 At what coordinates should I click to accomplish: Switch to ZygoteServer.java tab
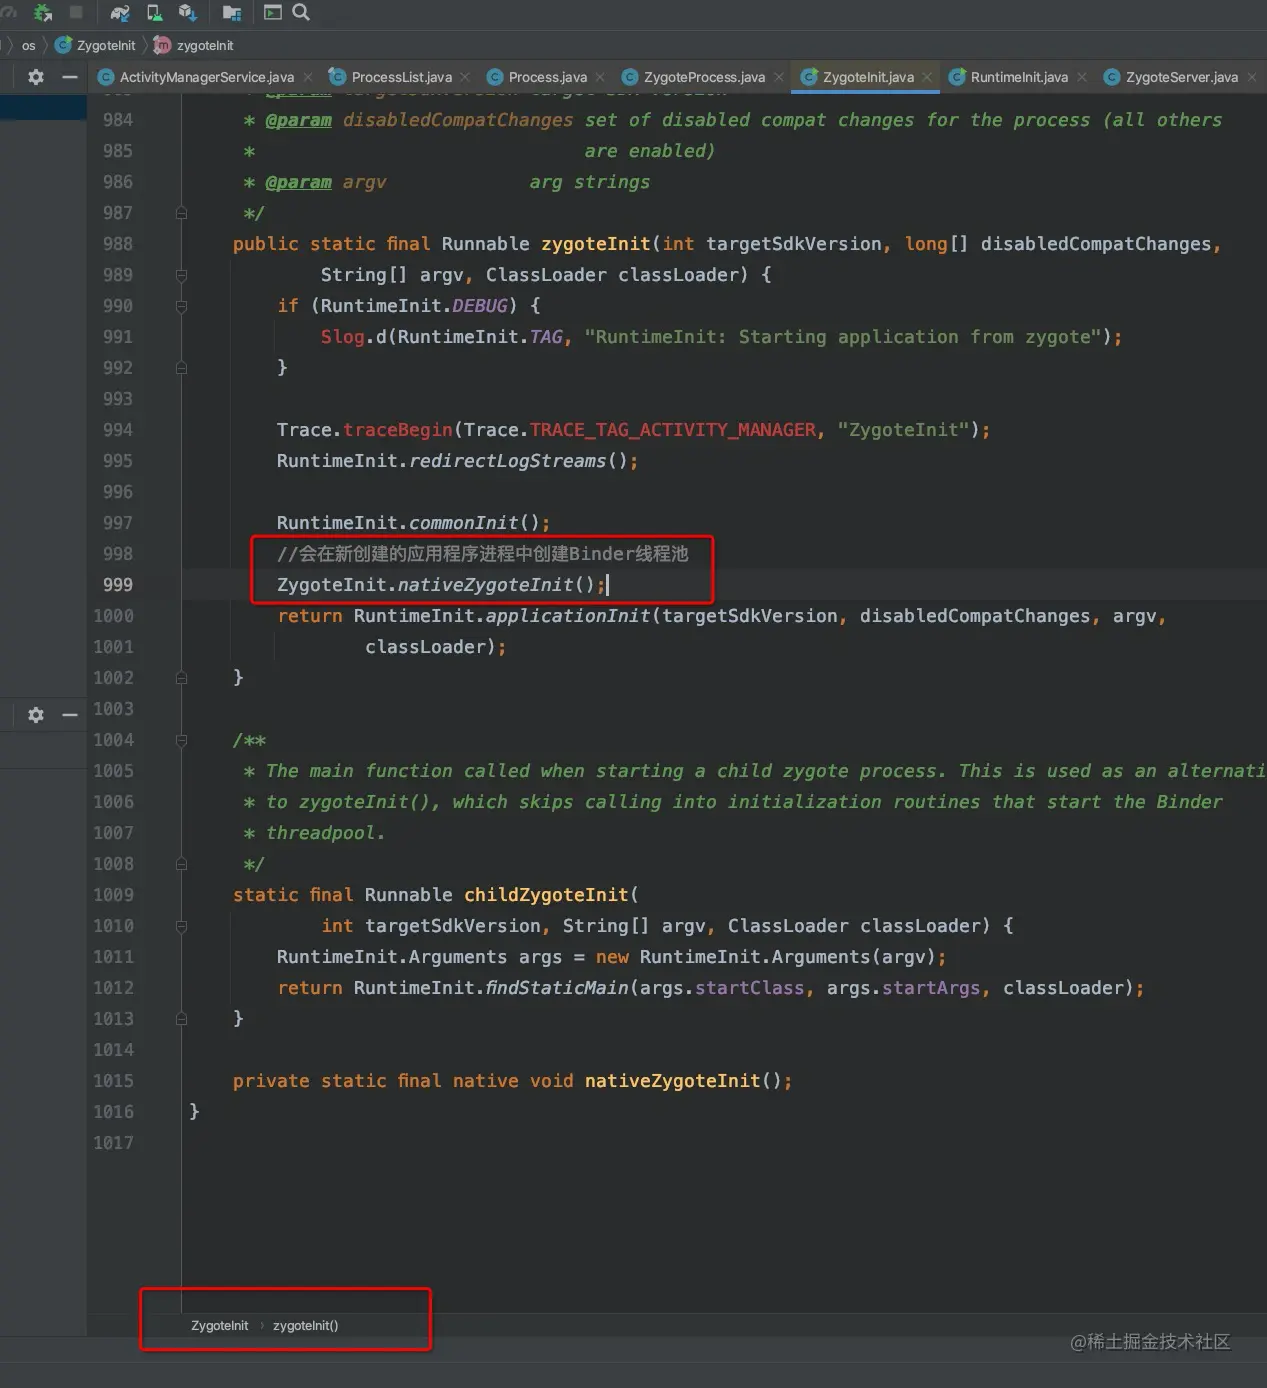(x=1181, y=77)
